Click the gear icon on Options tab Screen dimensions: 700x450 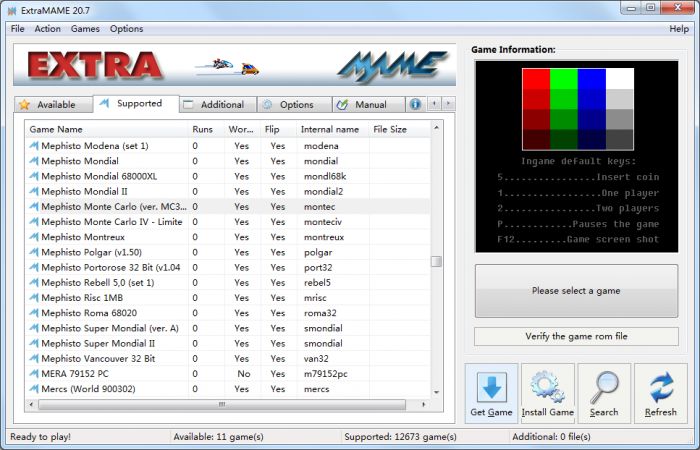tap(267, 104)
